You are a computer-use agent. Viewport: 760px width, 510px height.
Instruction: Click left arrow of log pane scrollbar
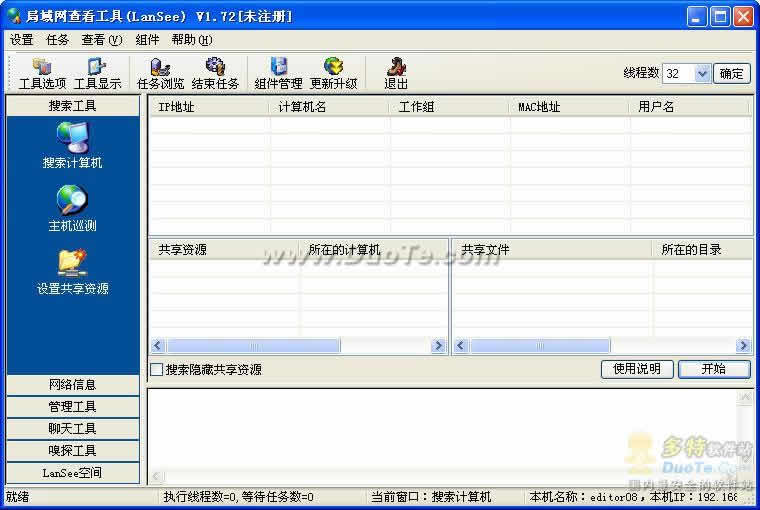coord(157,477)
